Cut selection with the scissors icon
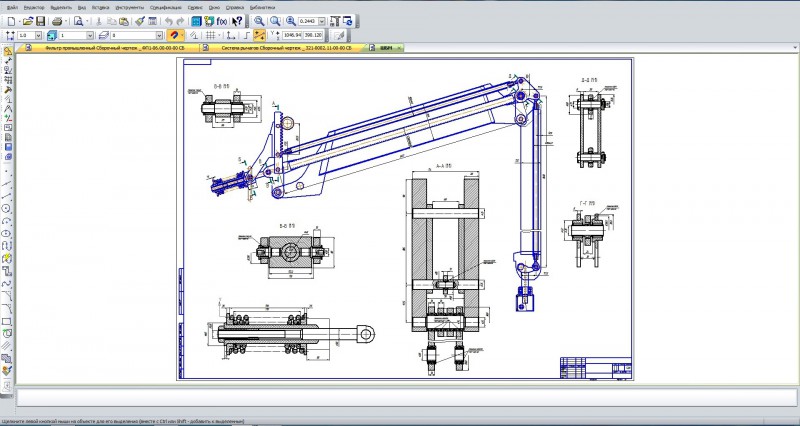Viewport: 800px width, 426px height. 99,21
